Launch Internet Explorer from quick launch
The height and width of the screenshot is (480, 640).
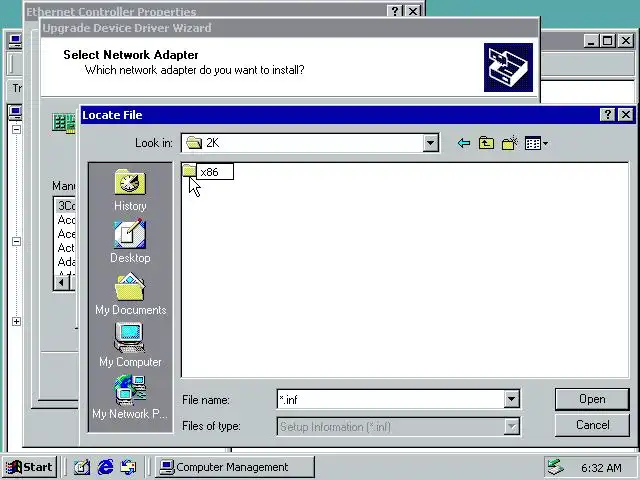coord(106,467)
